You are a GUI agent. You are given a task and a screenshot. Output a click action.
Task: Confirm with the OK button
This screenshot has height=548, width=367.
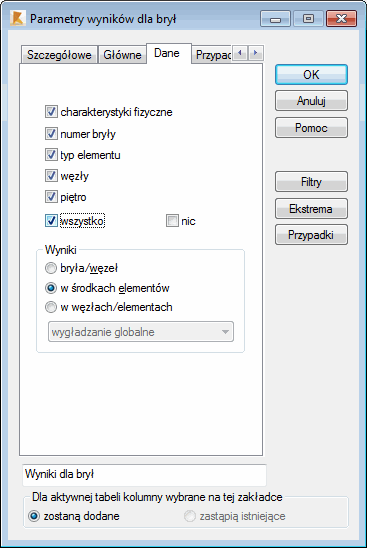pos(311,74)
